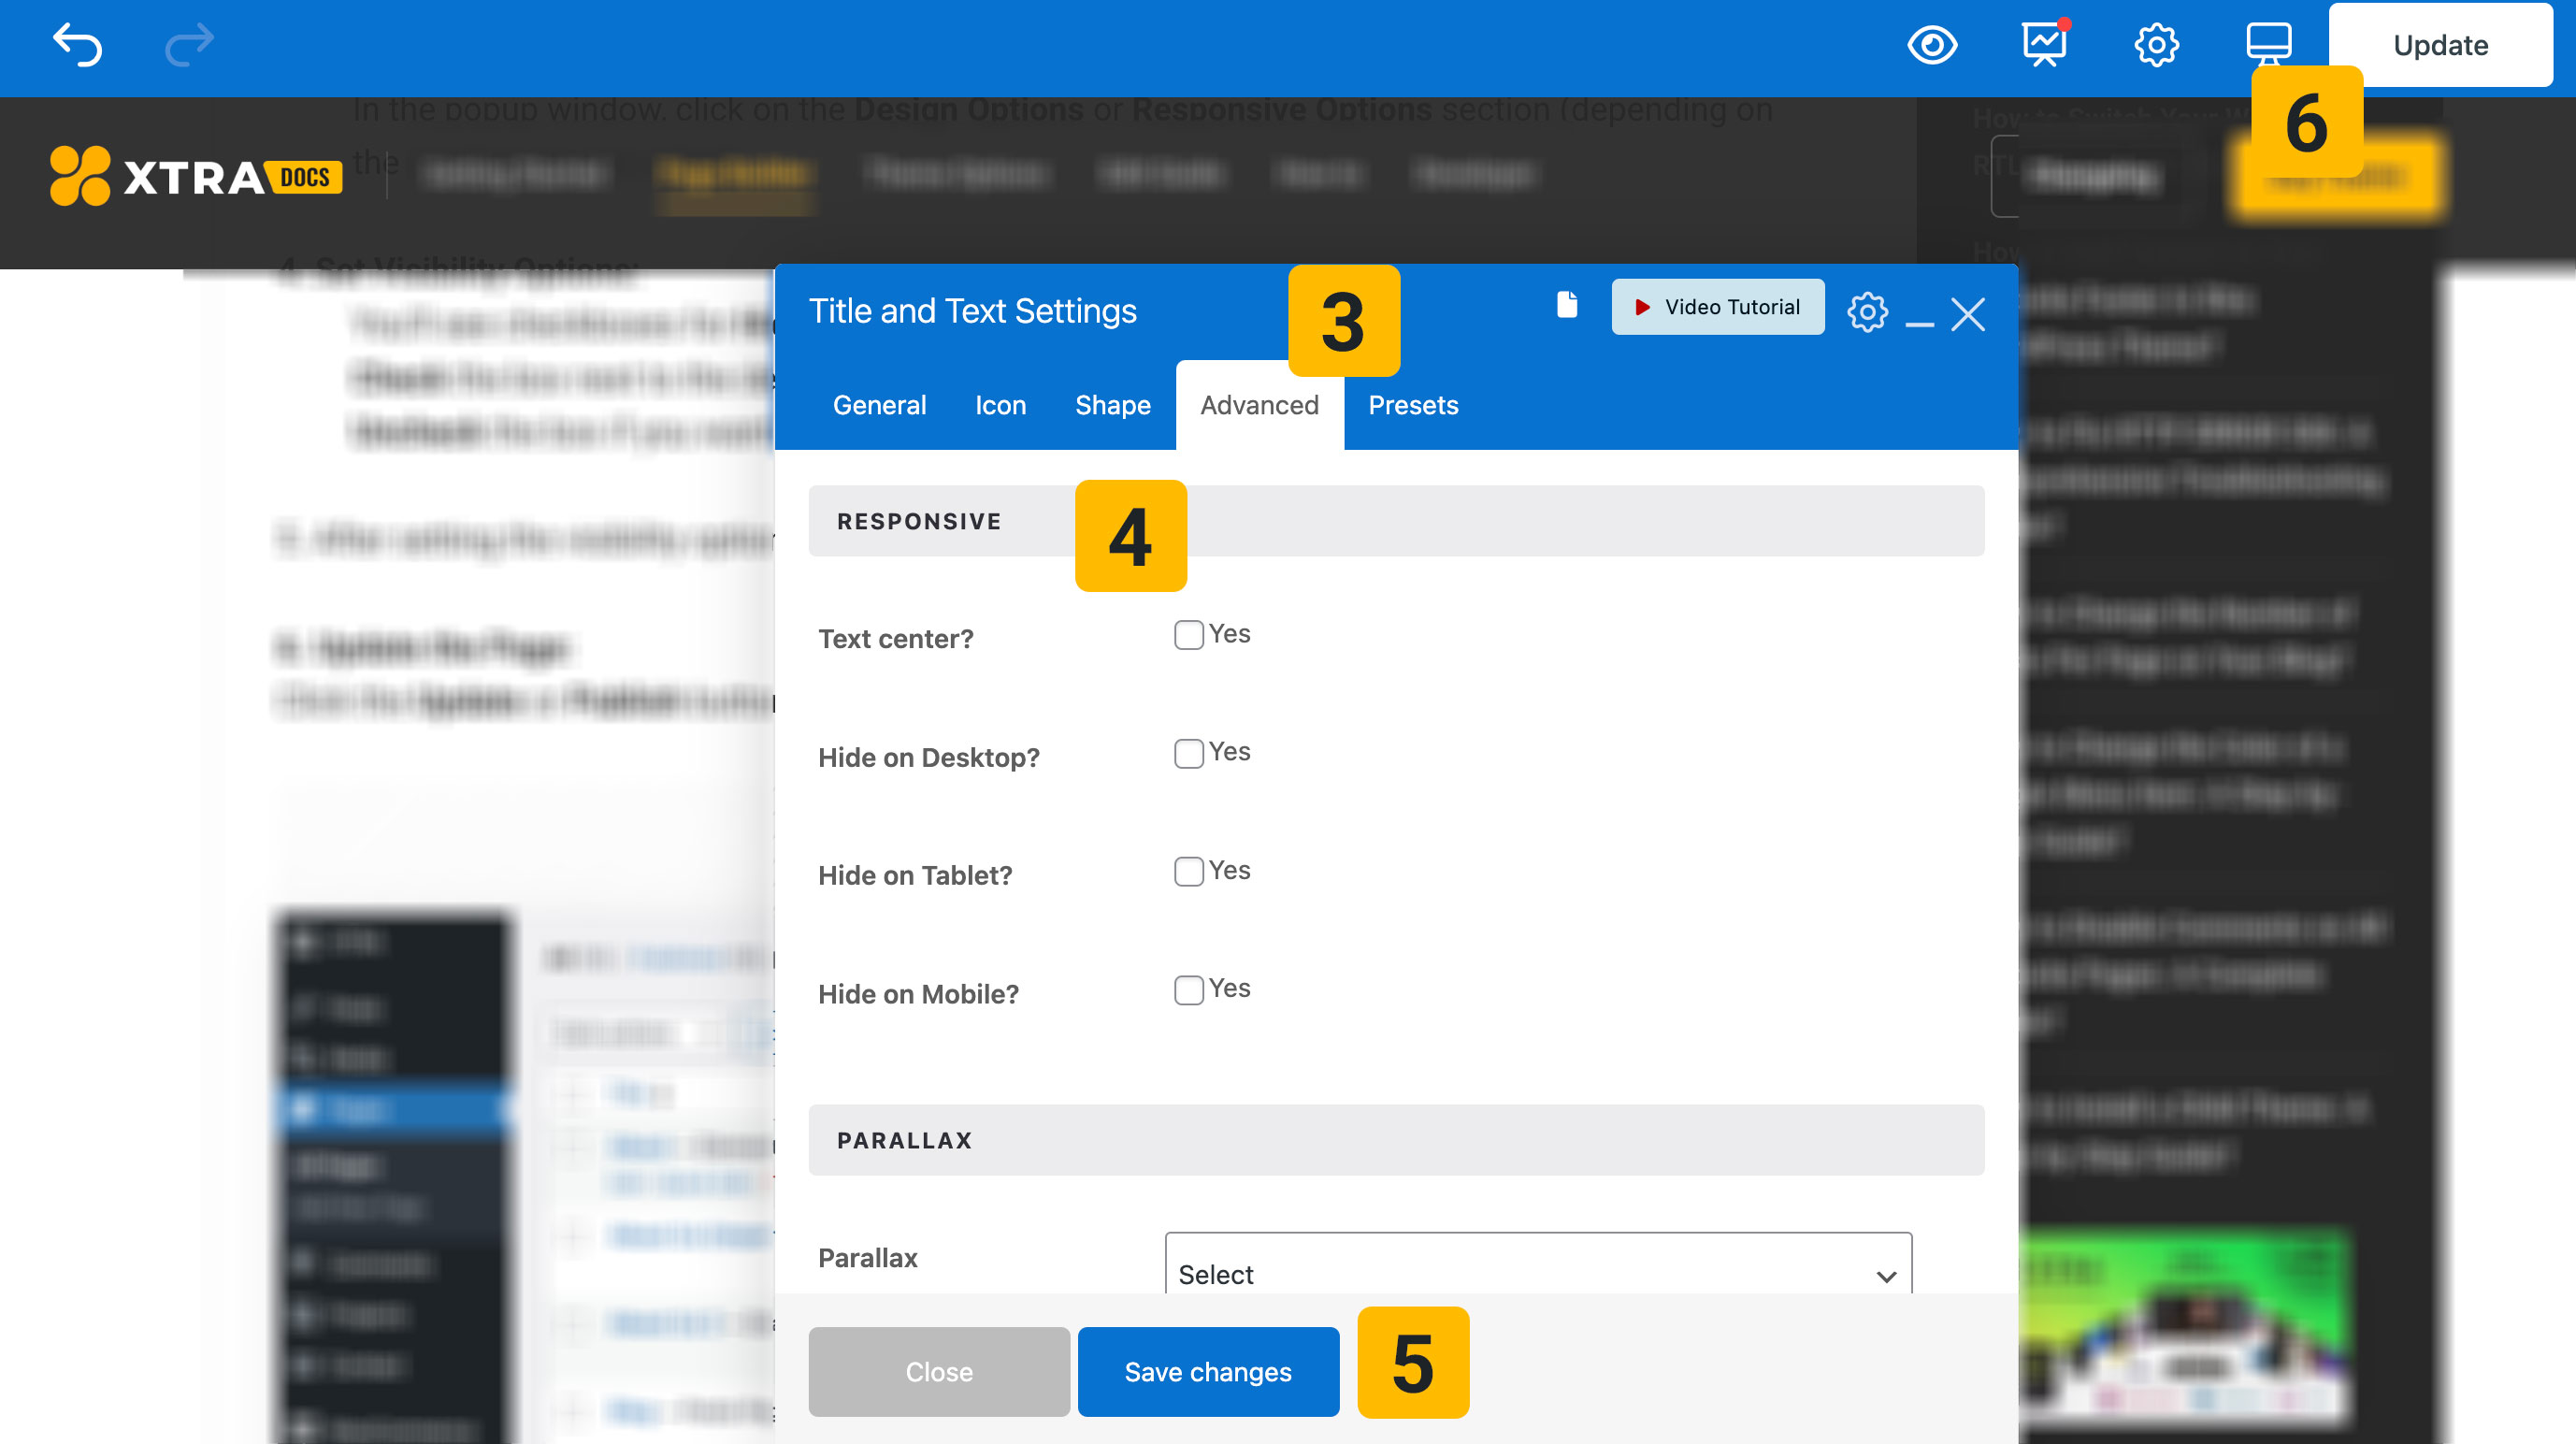Click the document icon in popup header
Viewport: 2576px width, 1444px height.
pyautogui.click(x=1567, y=305)
